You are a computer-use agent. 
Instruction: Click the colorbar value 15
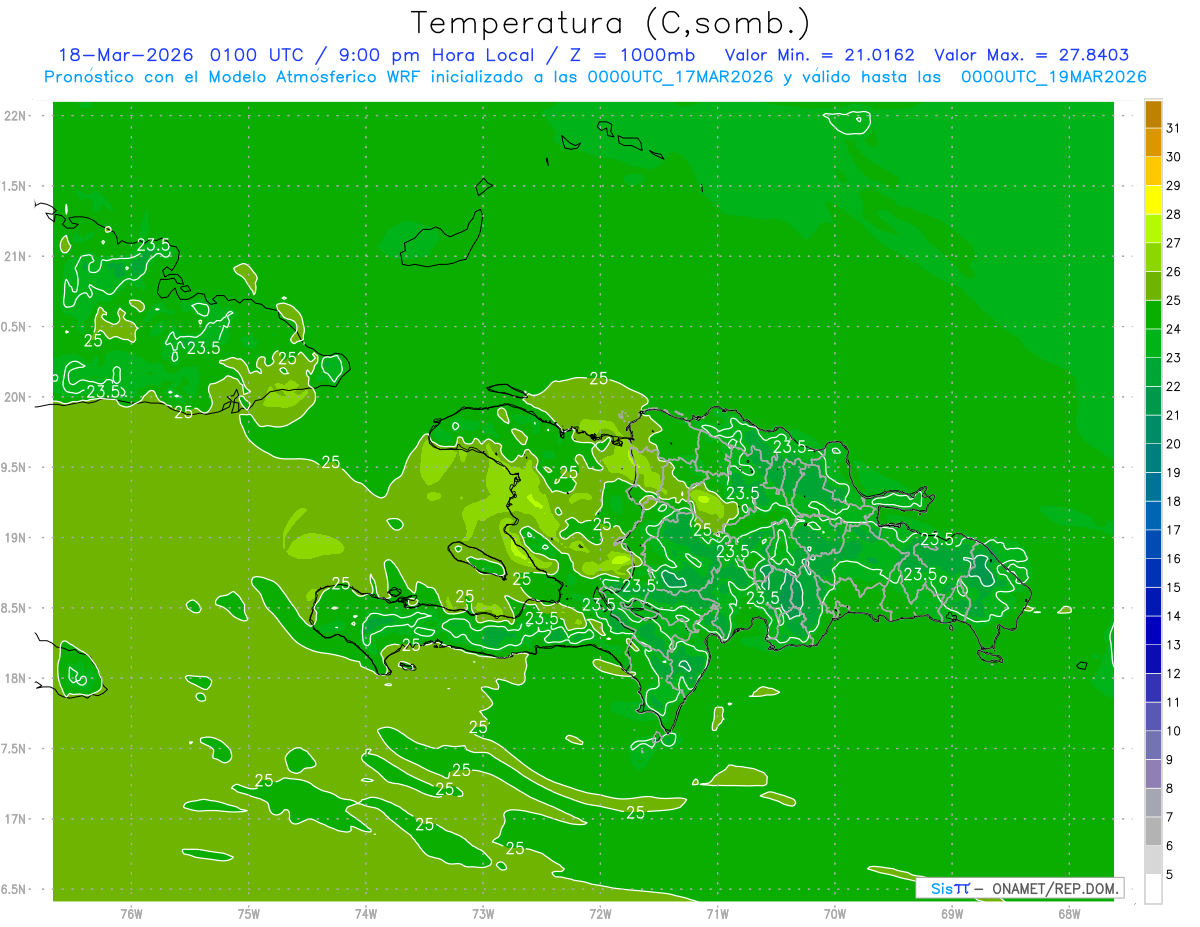coord(1174,588)
